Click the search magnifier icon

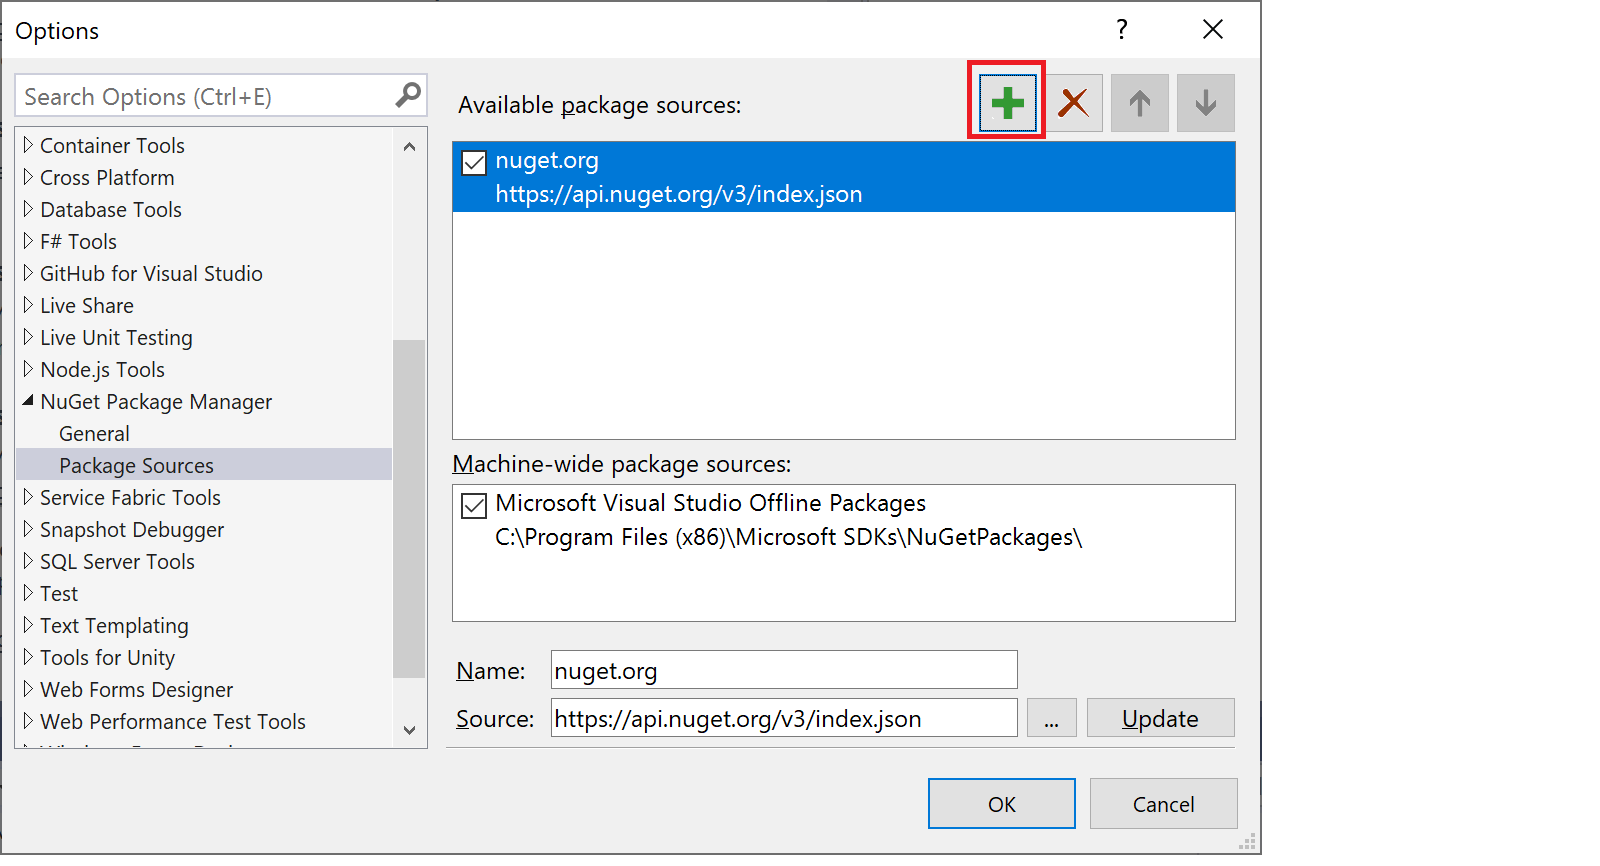pyautogui.click(x=408, y=95)
